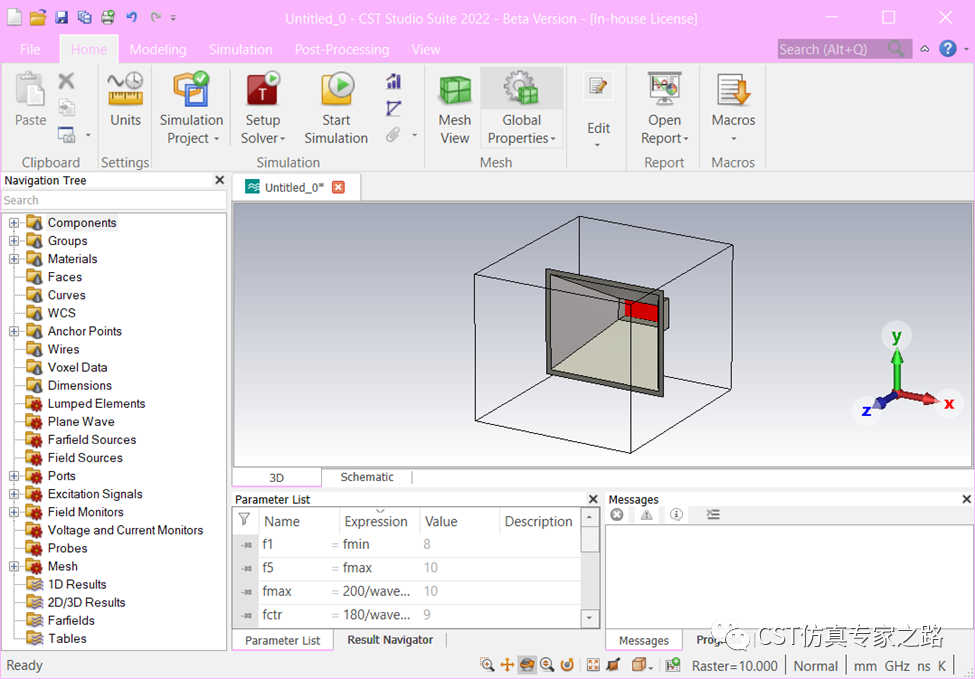This screenshot has width=975, height=679.
Task: Toggle error messages filter in Messages panel
Action: 617,515
